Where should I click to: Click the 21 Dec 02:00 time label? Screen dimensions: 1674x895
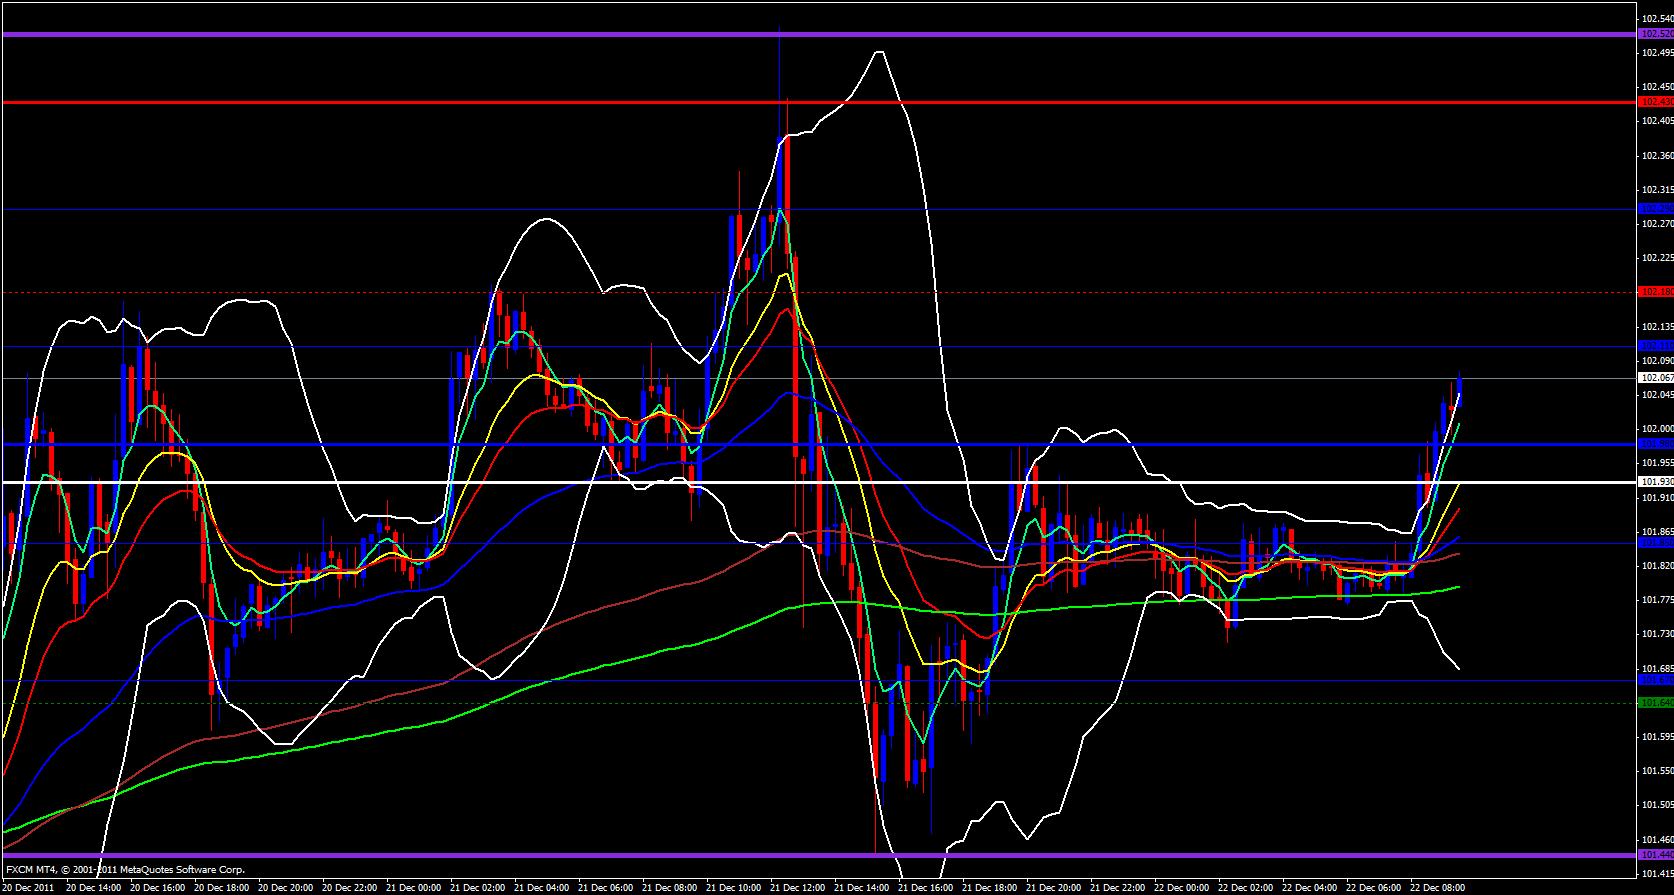(x=477, y=888)
